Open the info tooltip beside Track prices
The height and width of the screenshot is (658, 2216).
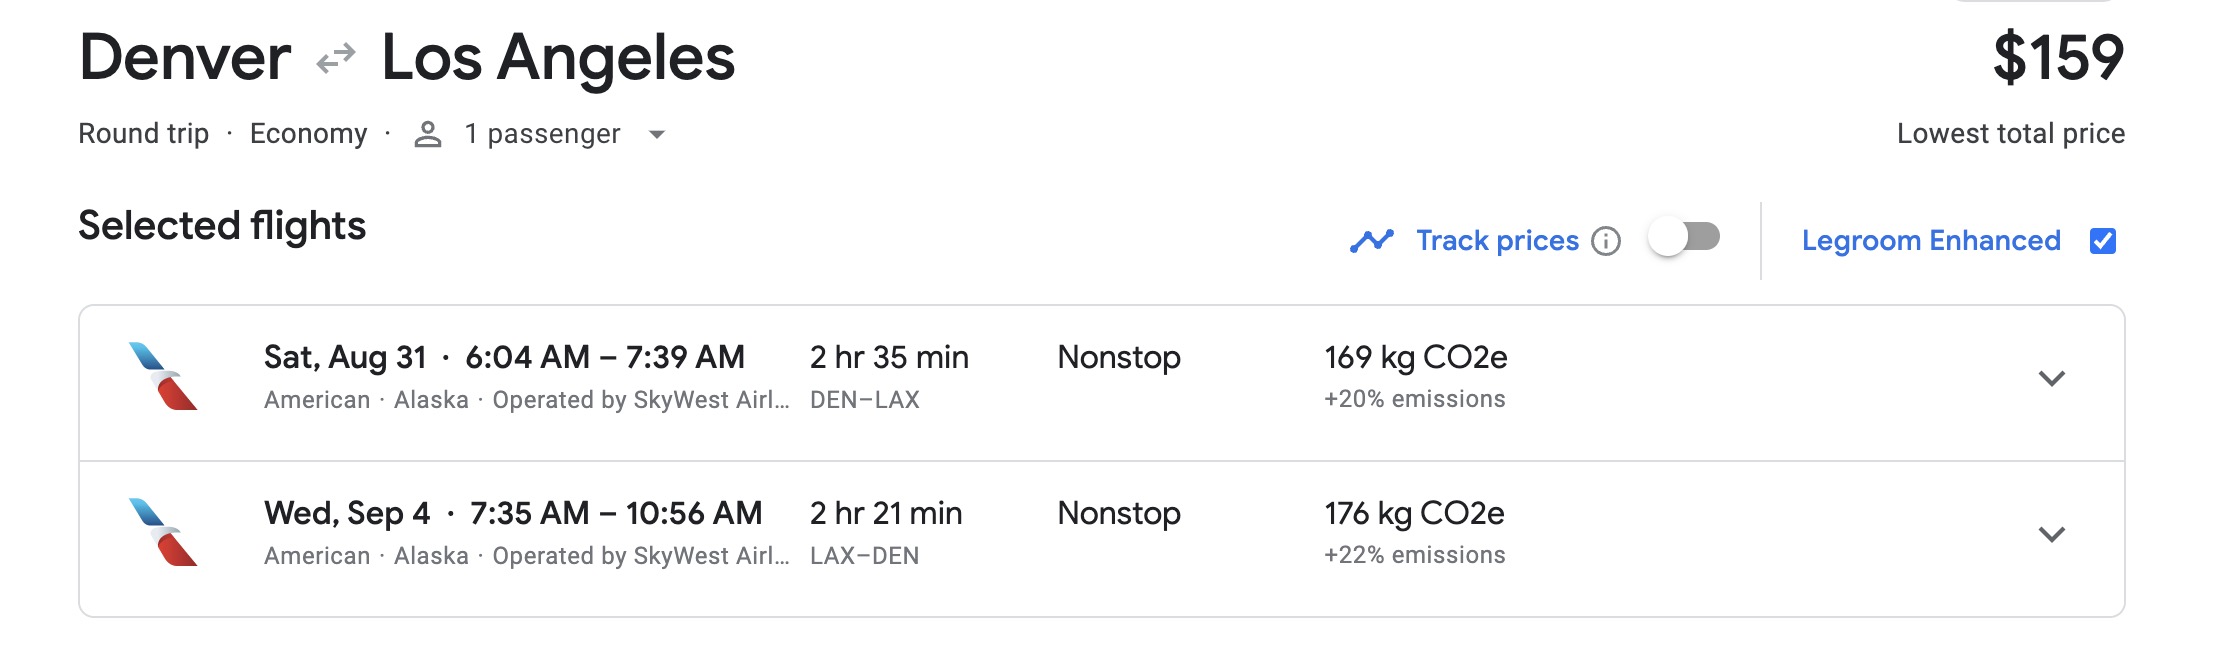click(1608, 241)
